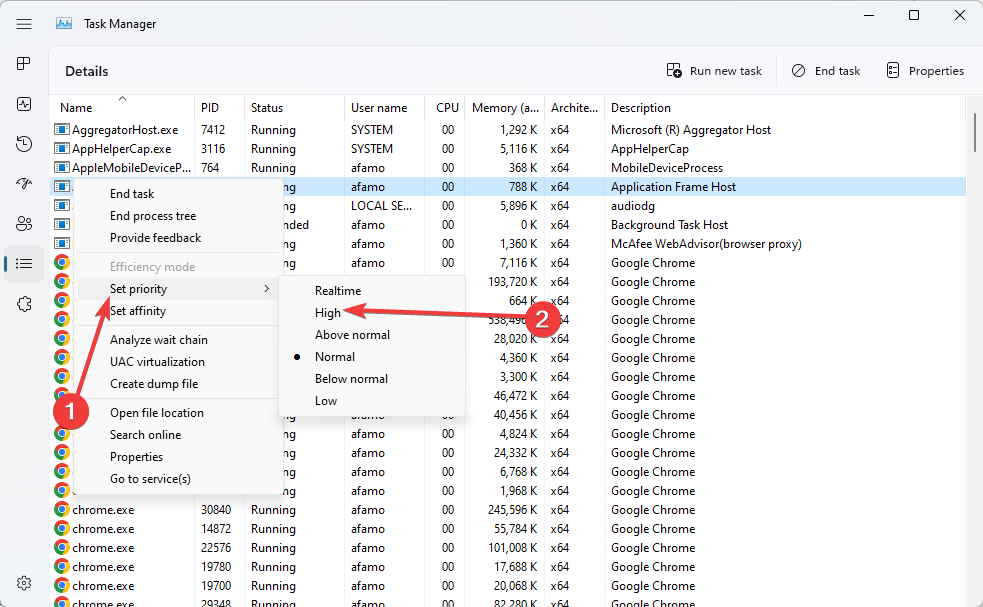The width and height of the screenshot is (983, 607).
Task: Select Normal priority option
Action: coord(372,357)
